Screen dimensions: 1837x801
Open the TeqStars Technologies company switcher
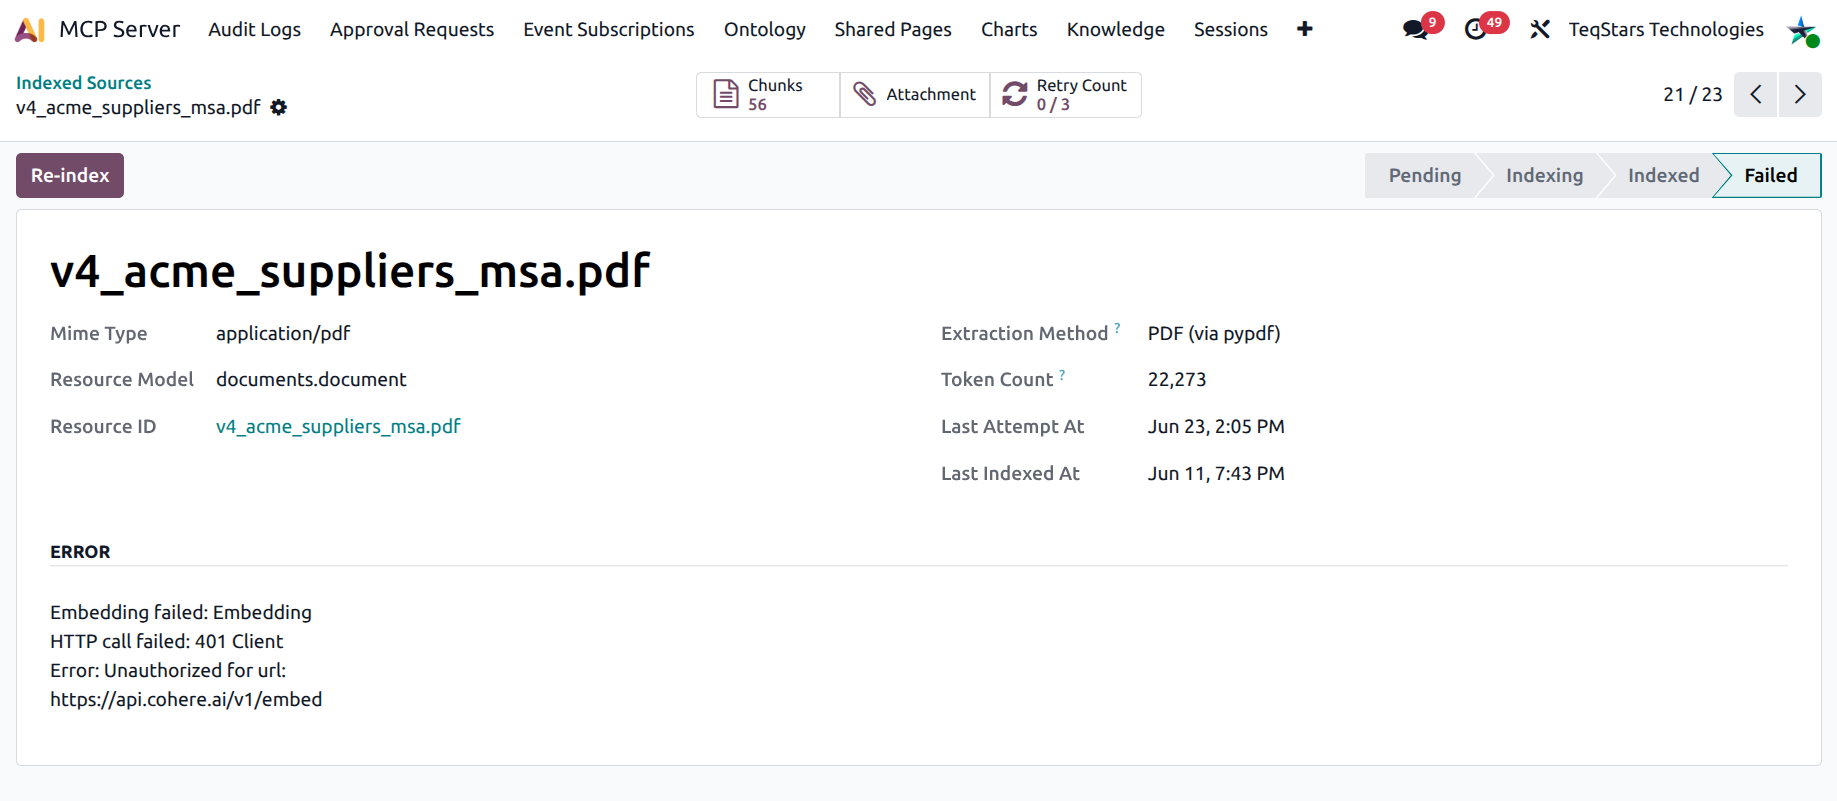coord(1666,30)
